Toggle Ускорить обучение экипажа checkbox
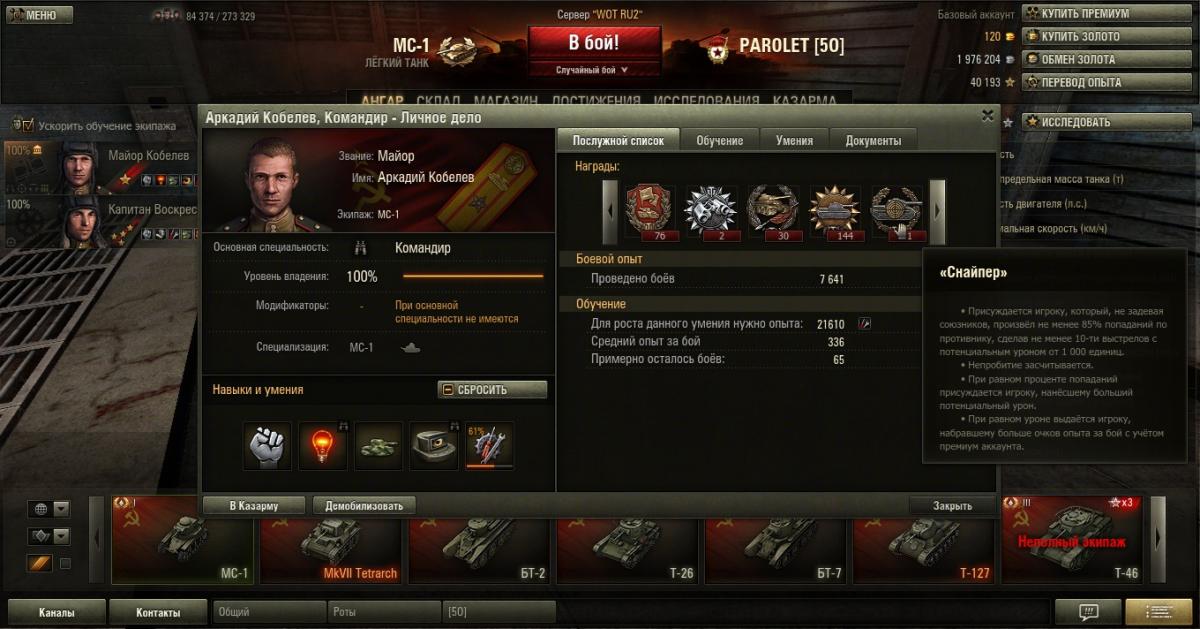Screen dimensions: 1200x629 19,126
